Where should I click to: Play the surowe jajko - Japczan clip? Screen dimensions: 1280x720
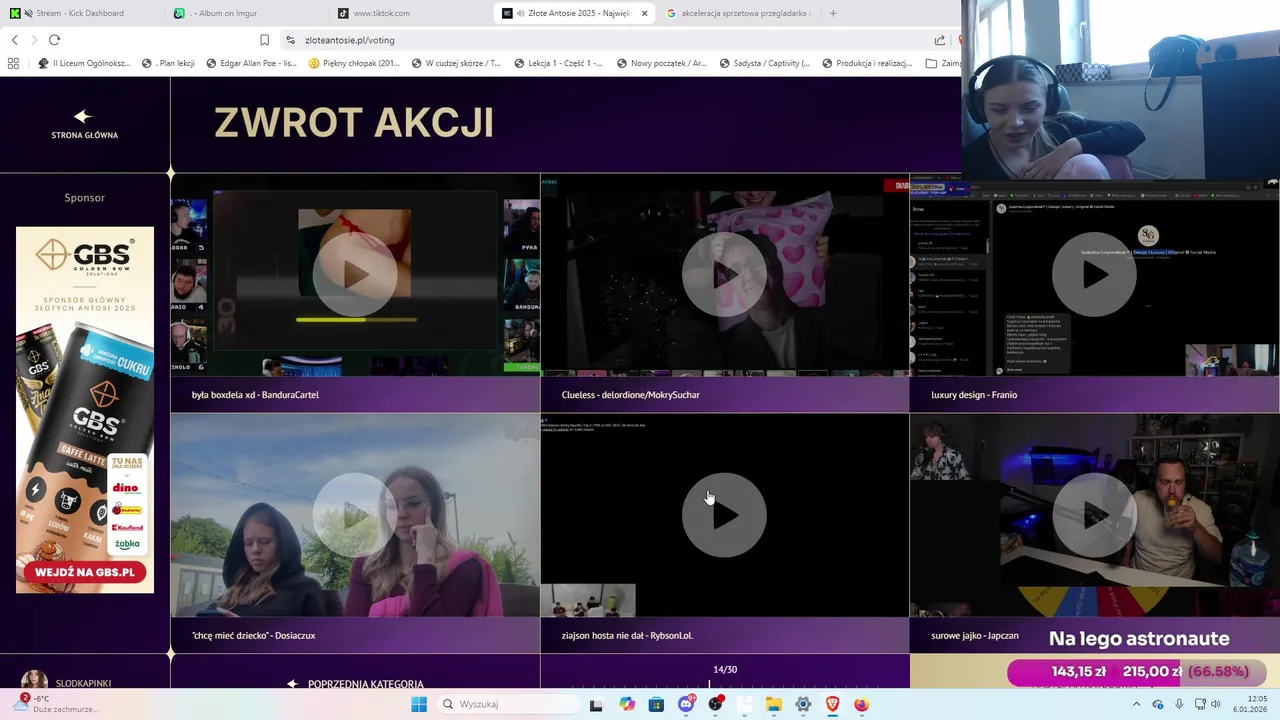pyautogui.click(x=1094, y=515)
